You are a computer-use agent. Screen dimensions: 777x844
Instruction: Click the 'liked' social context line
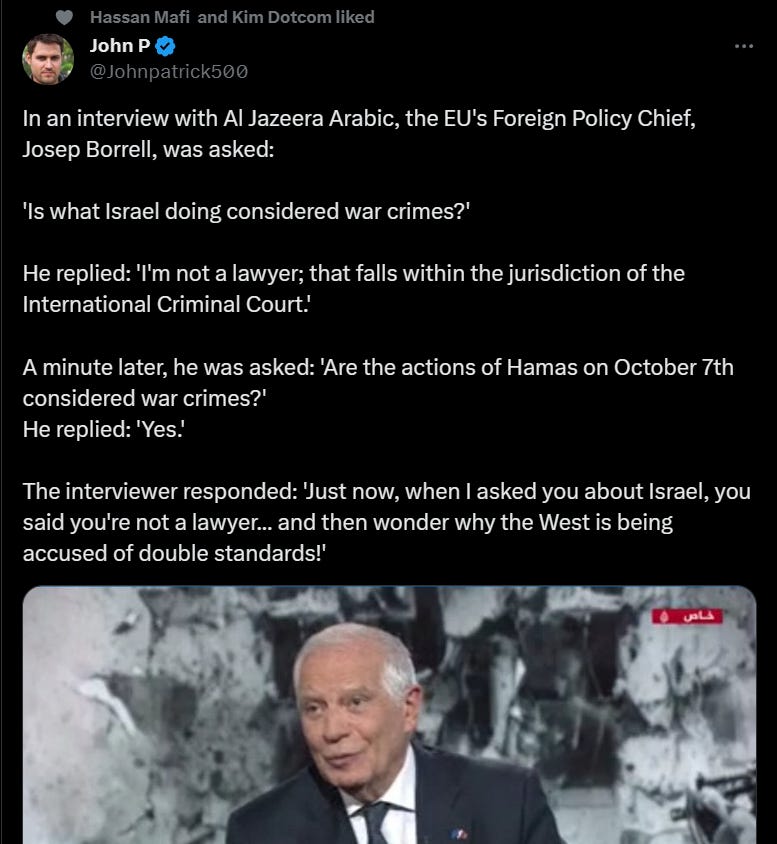coord(232,17)
